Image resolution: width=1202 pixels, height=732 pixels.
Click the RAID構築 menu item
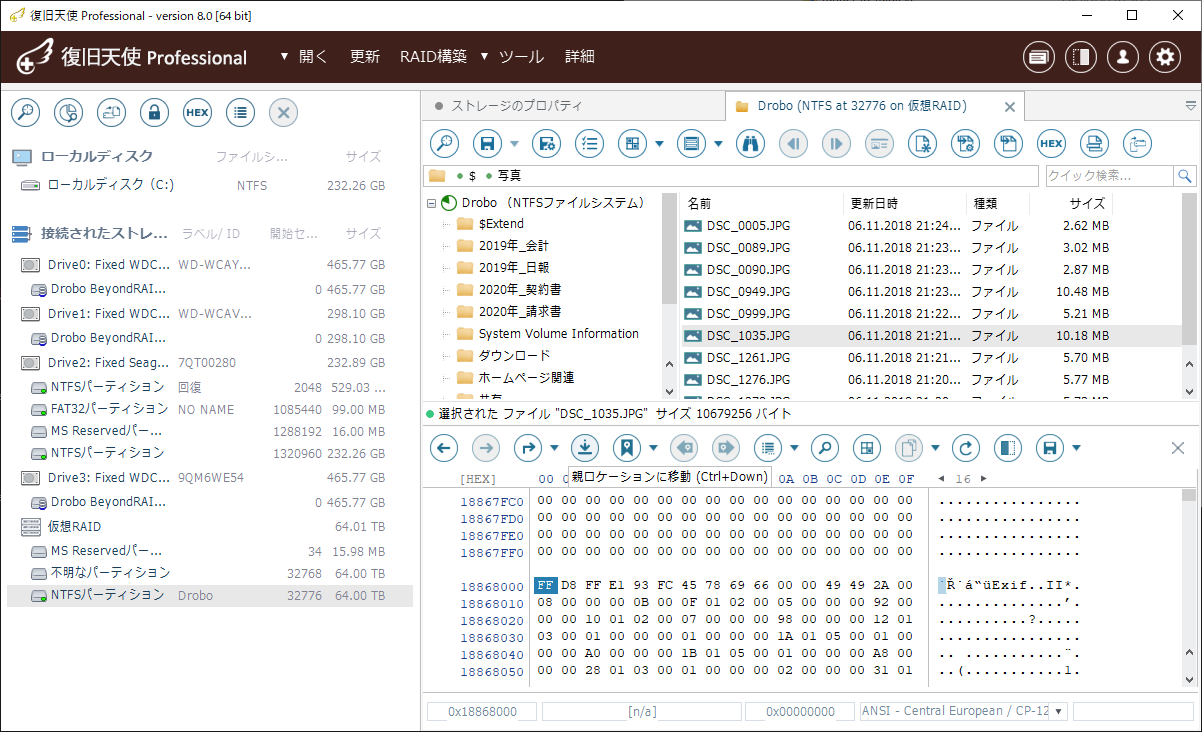[x=433, y=57]
